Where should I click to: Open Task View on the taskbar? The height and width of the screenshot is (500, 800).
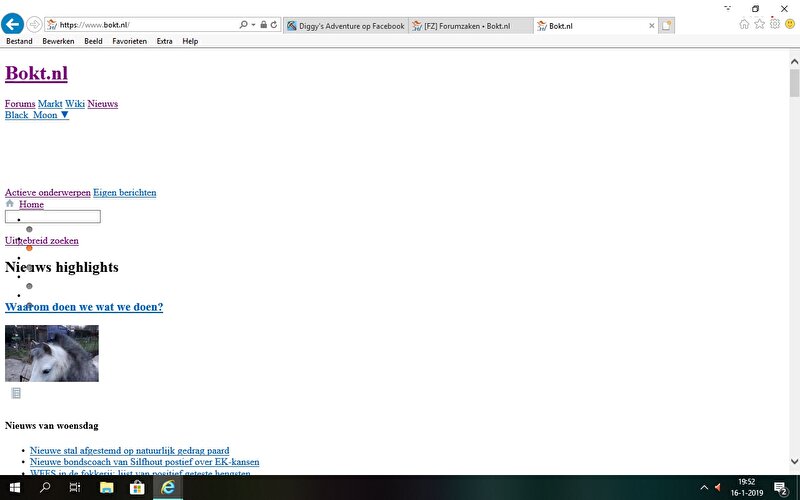(75, 488)
